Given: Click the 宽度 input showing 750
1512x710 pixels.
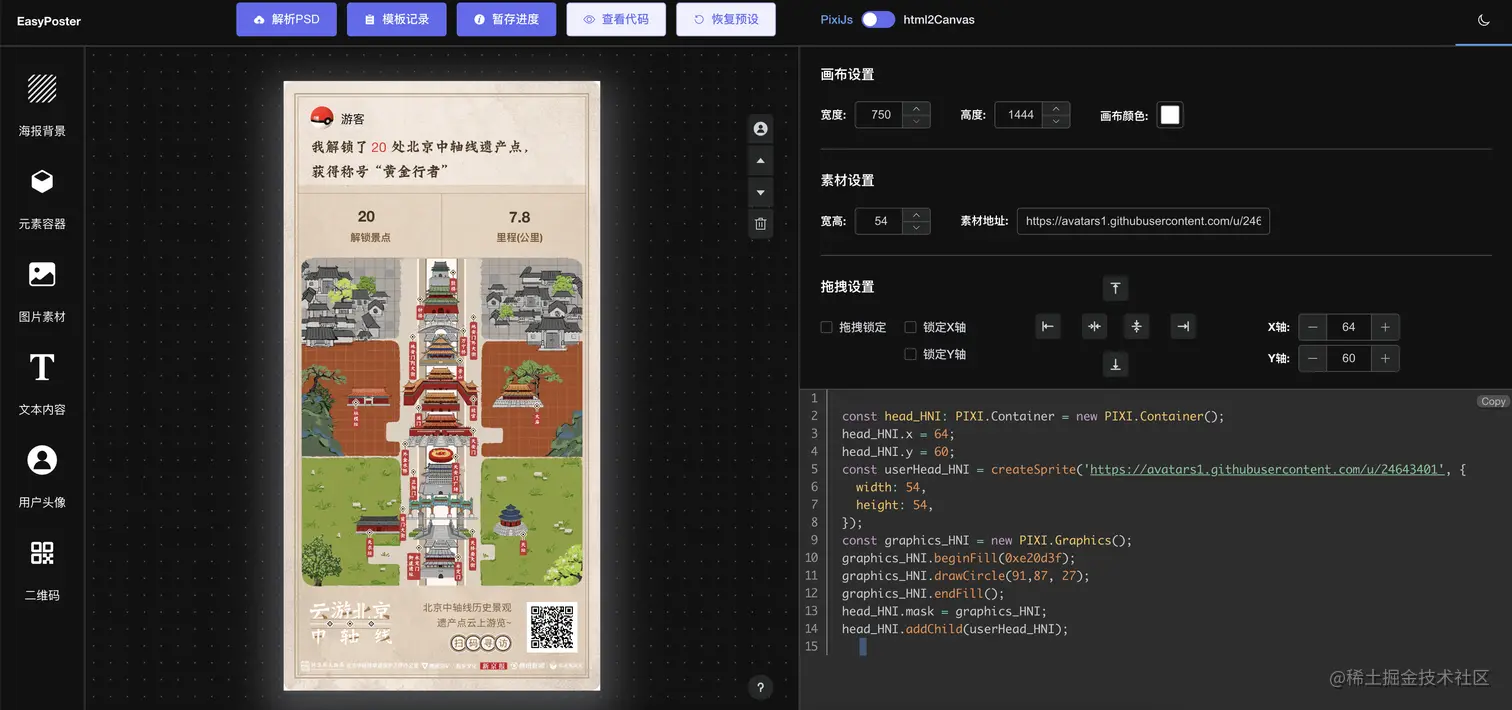Looking at the screenshot, I should click(x=881, y=115).
